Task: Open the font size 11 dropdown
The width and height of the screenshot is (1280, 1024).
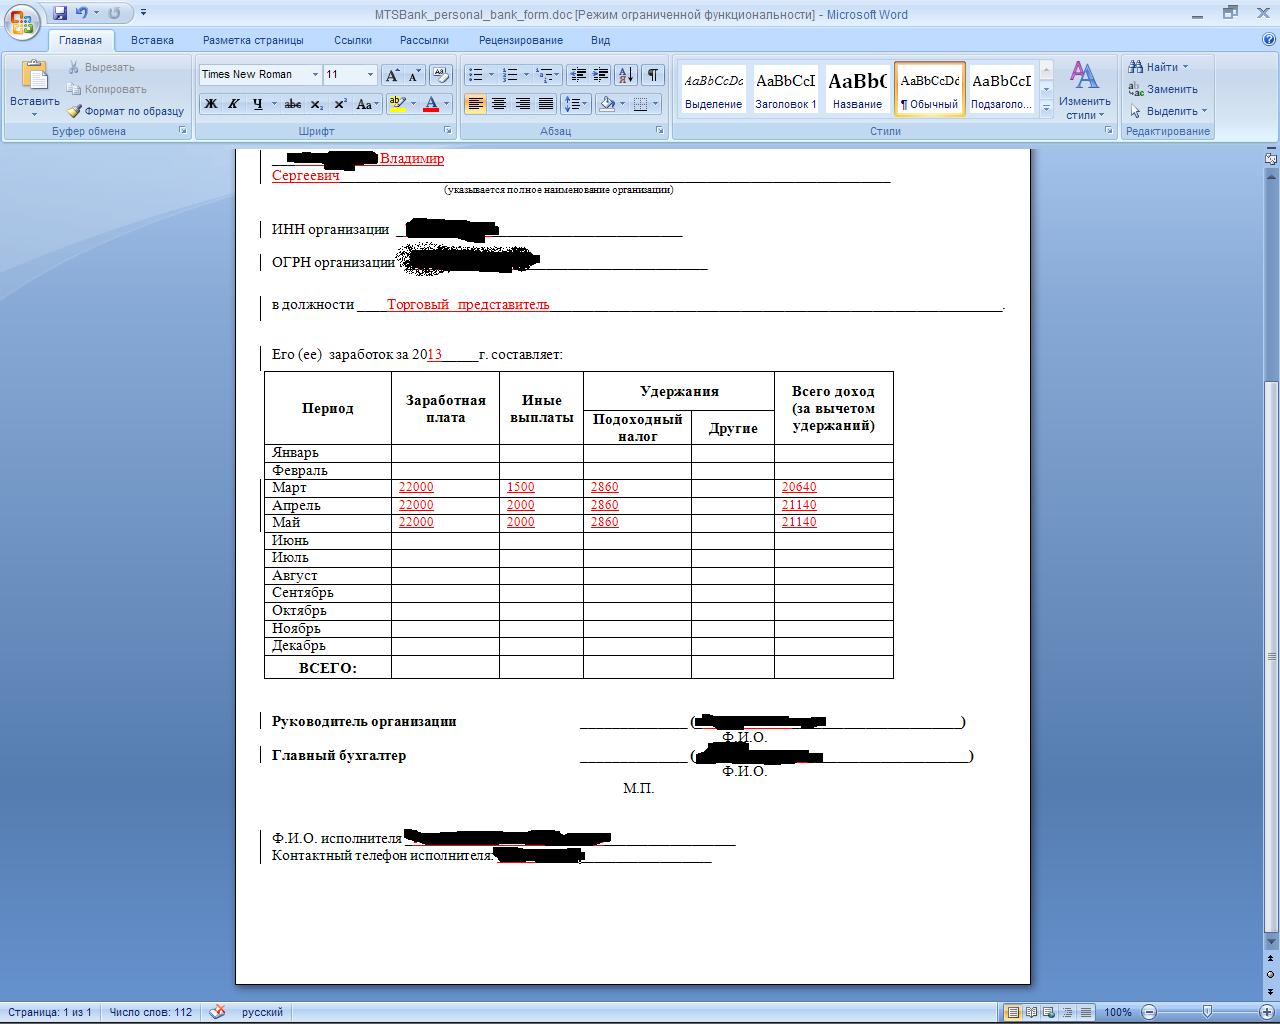Action: point(370,75)
